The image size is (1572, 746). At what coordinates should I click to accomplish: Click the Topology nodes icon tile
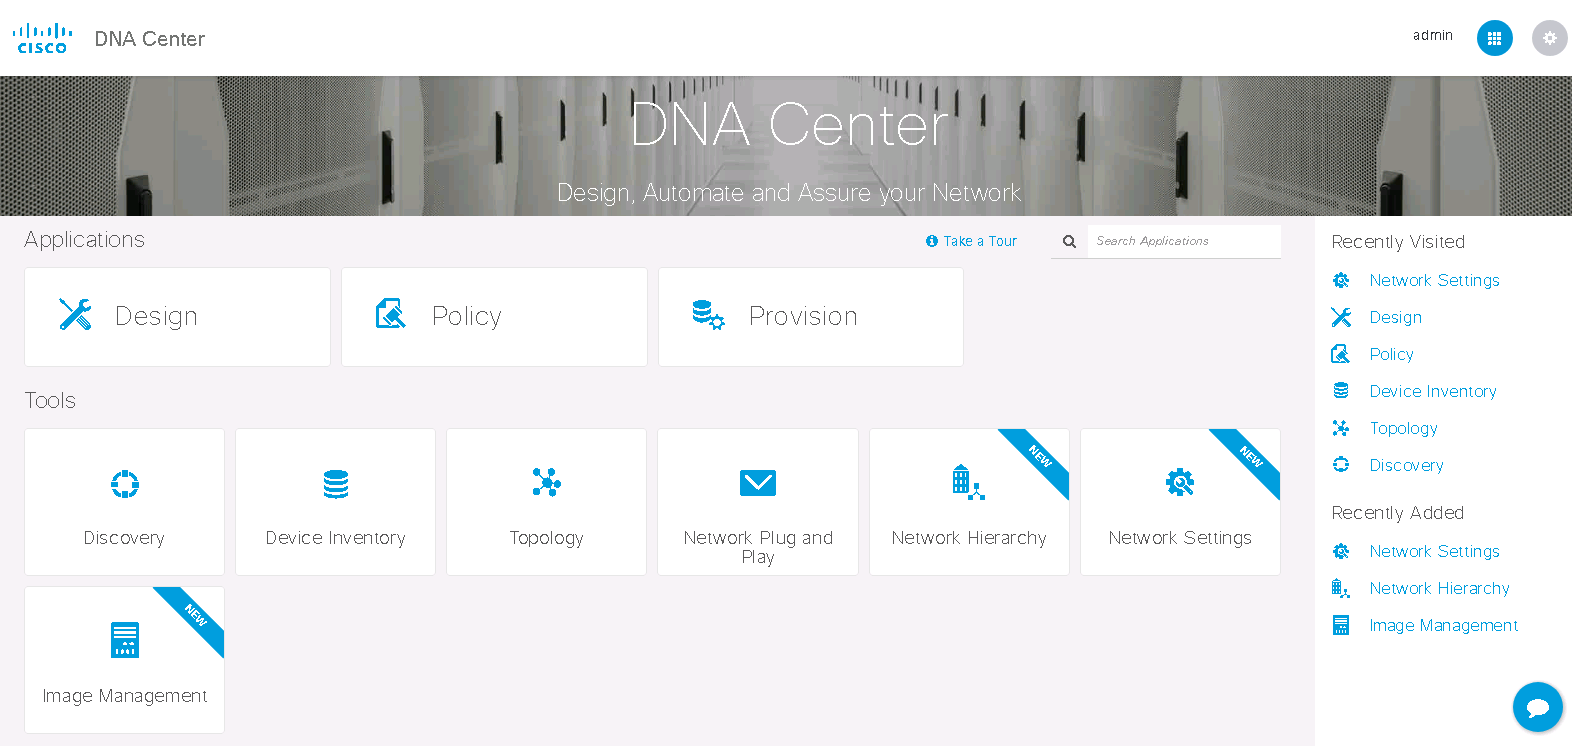546,482
